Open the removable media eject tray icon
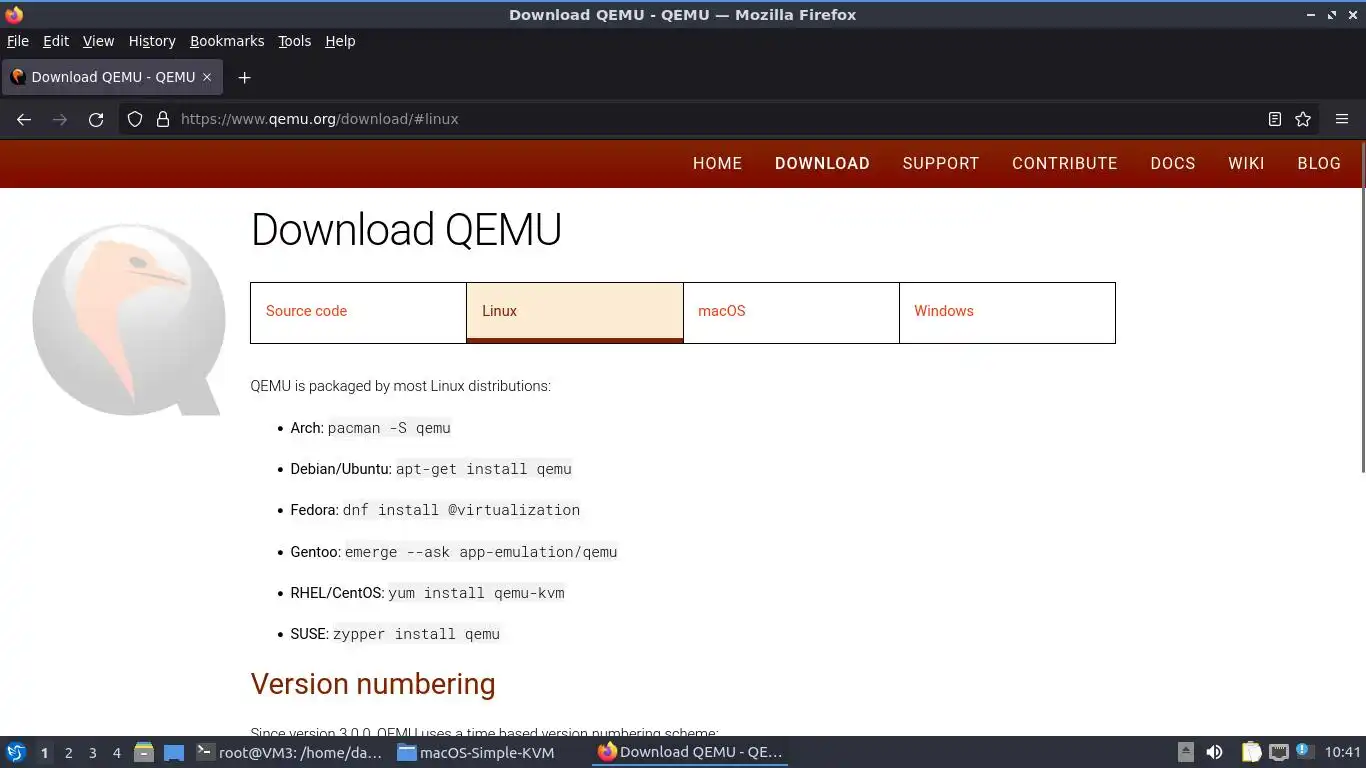 pyautogui.click(x=1186, y=752)
